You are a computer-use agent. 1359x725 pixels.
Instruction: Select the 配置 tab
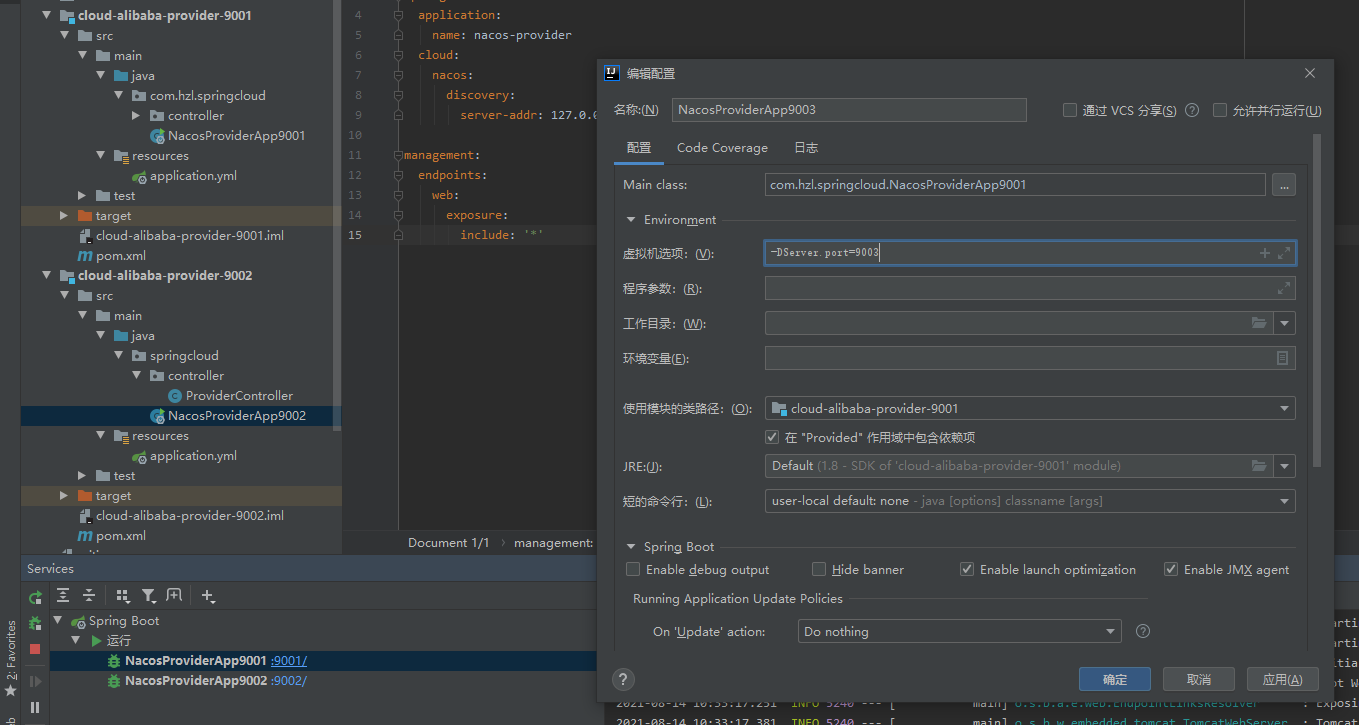tap(639, 148)
